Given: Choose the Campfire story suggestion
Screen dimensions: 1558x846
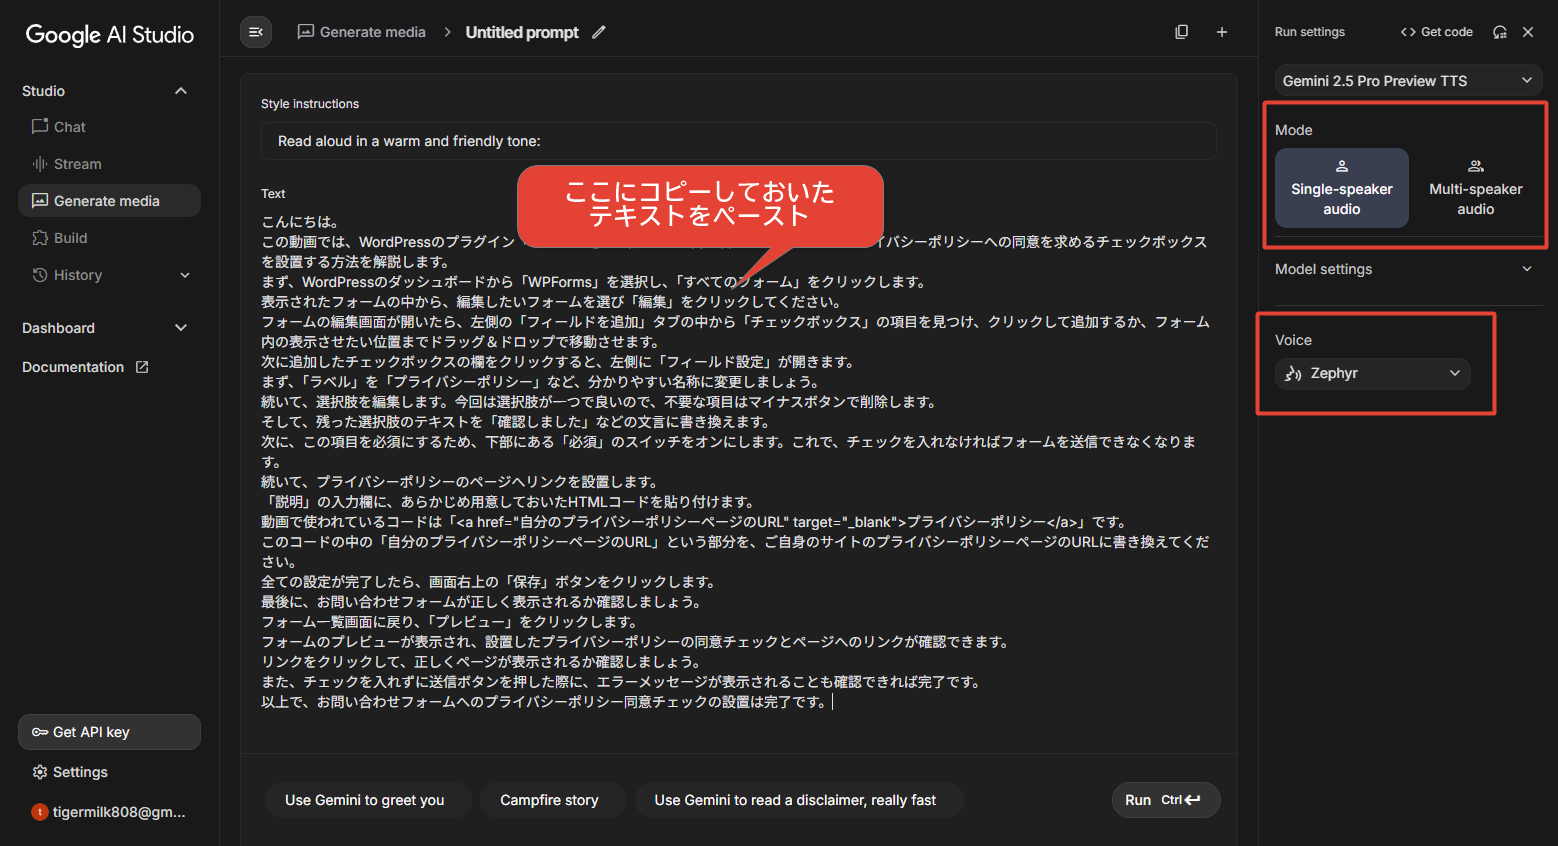Looking at the screenshot, I should click(549, 800).
